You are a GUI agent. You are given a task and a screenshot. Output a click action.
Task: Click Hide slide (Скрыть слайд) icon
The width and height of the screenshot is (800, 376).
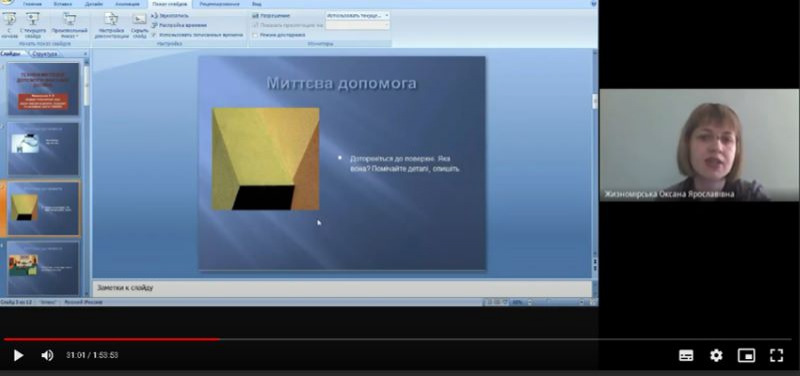coord(139,25)
